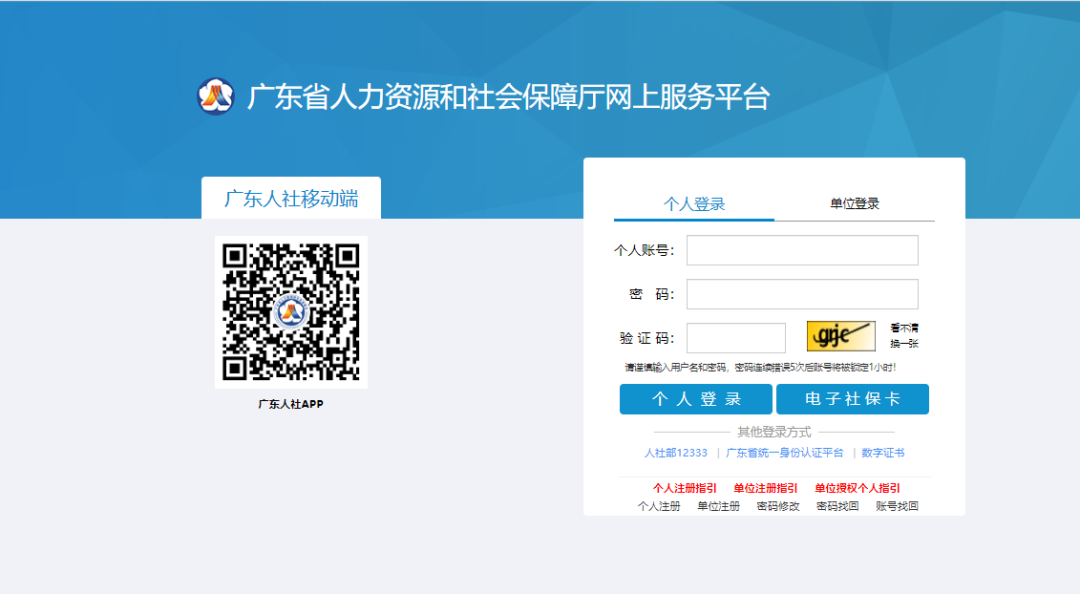Select the 广东人社移动端 tab

click(291, 198)
